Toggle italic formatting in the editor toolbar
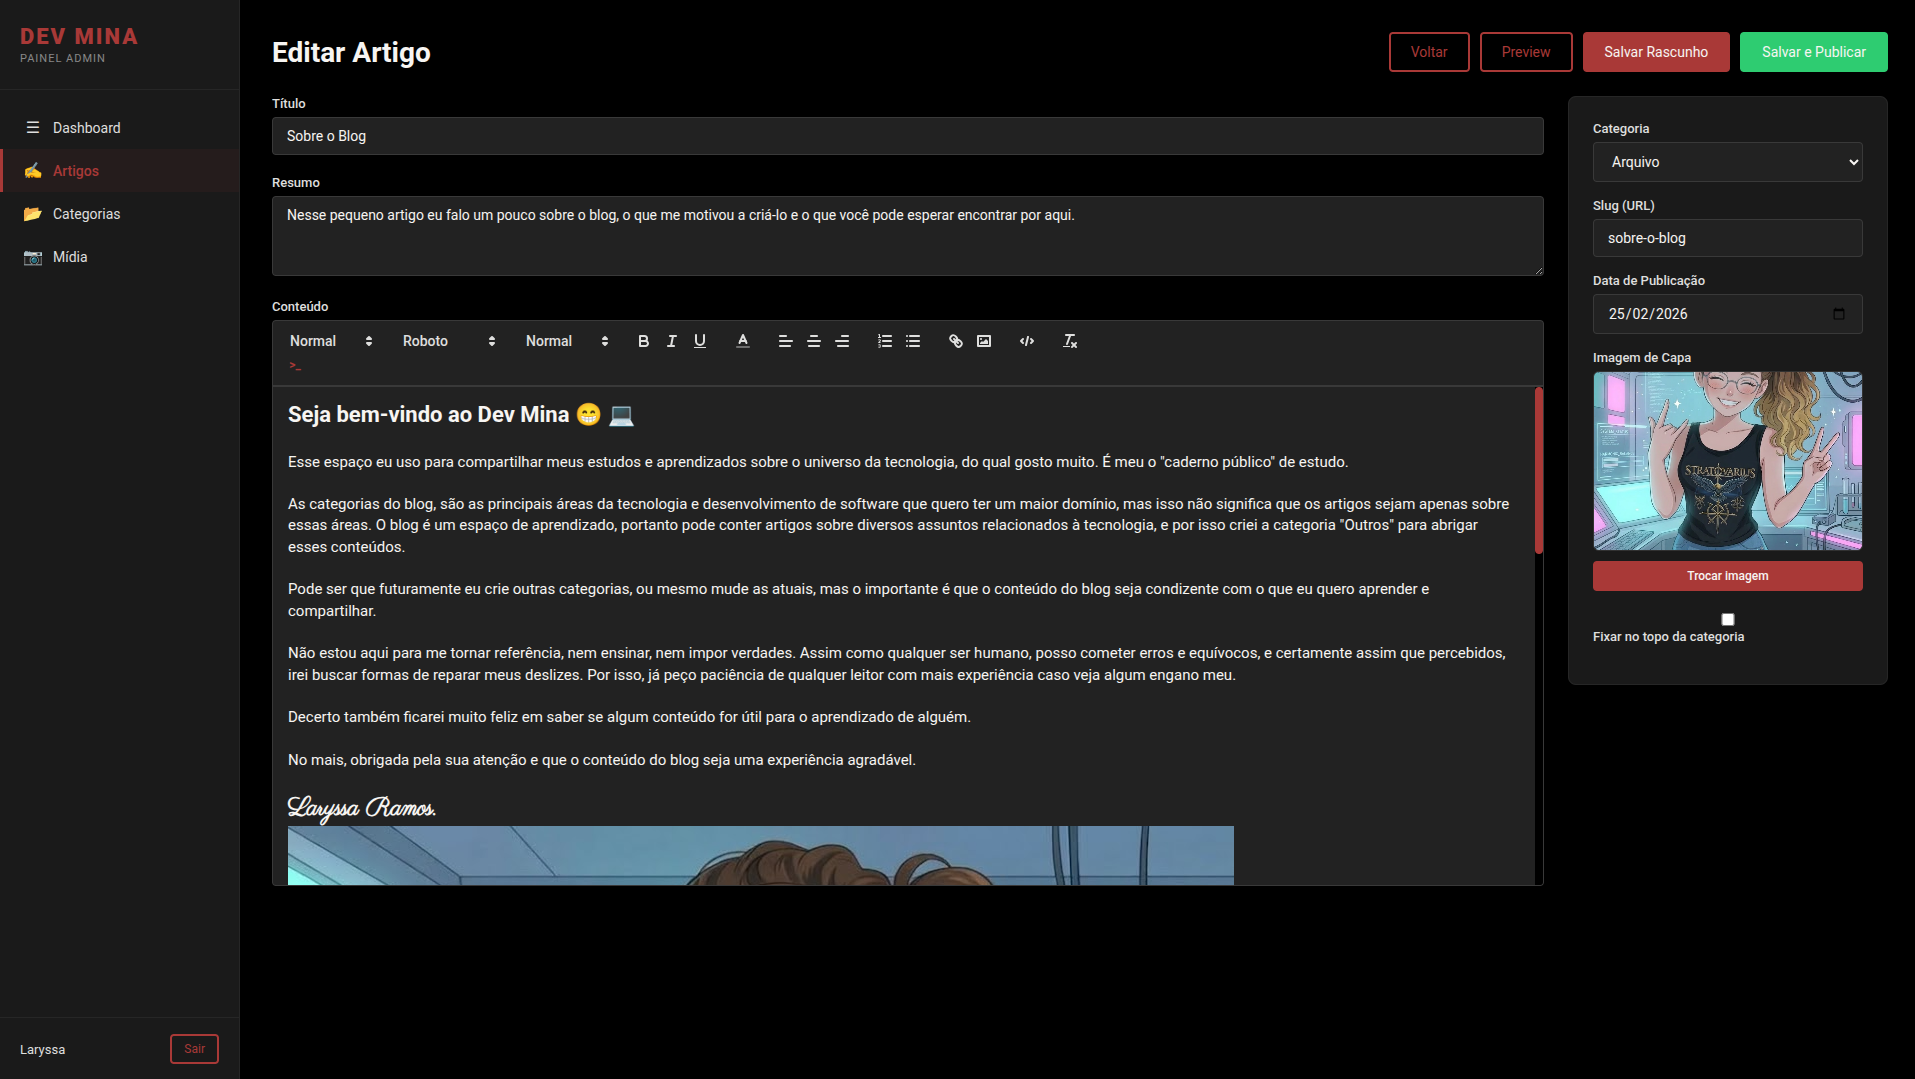1915x1079 pixels. pyautogui.click(x=672, y=341)
